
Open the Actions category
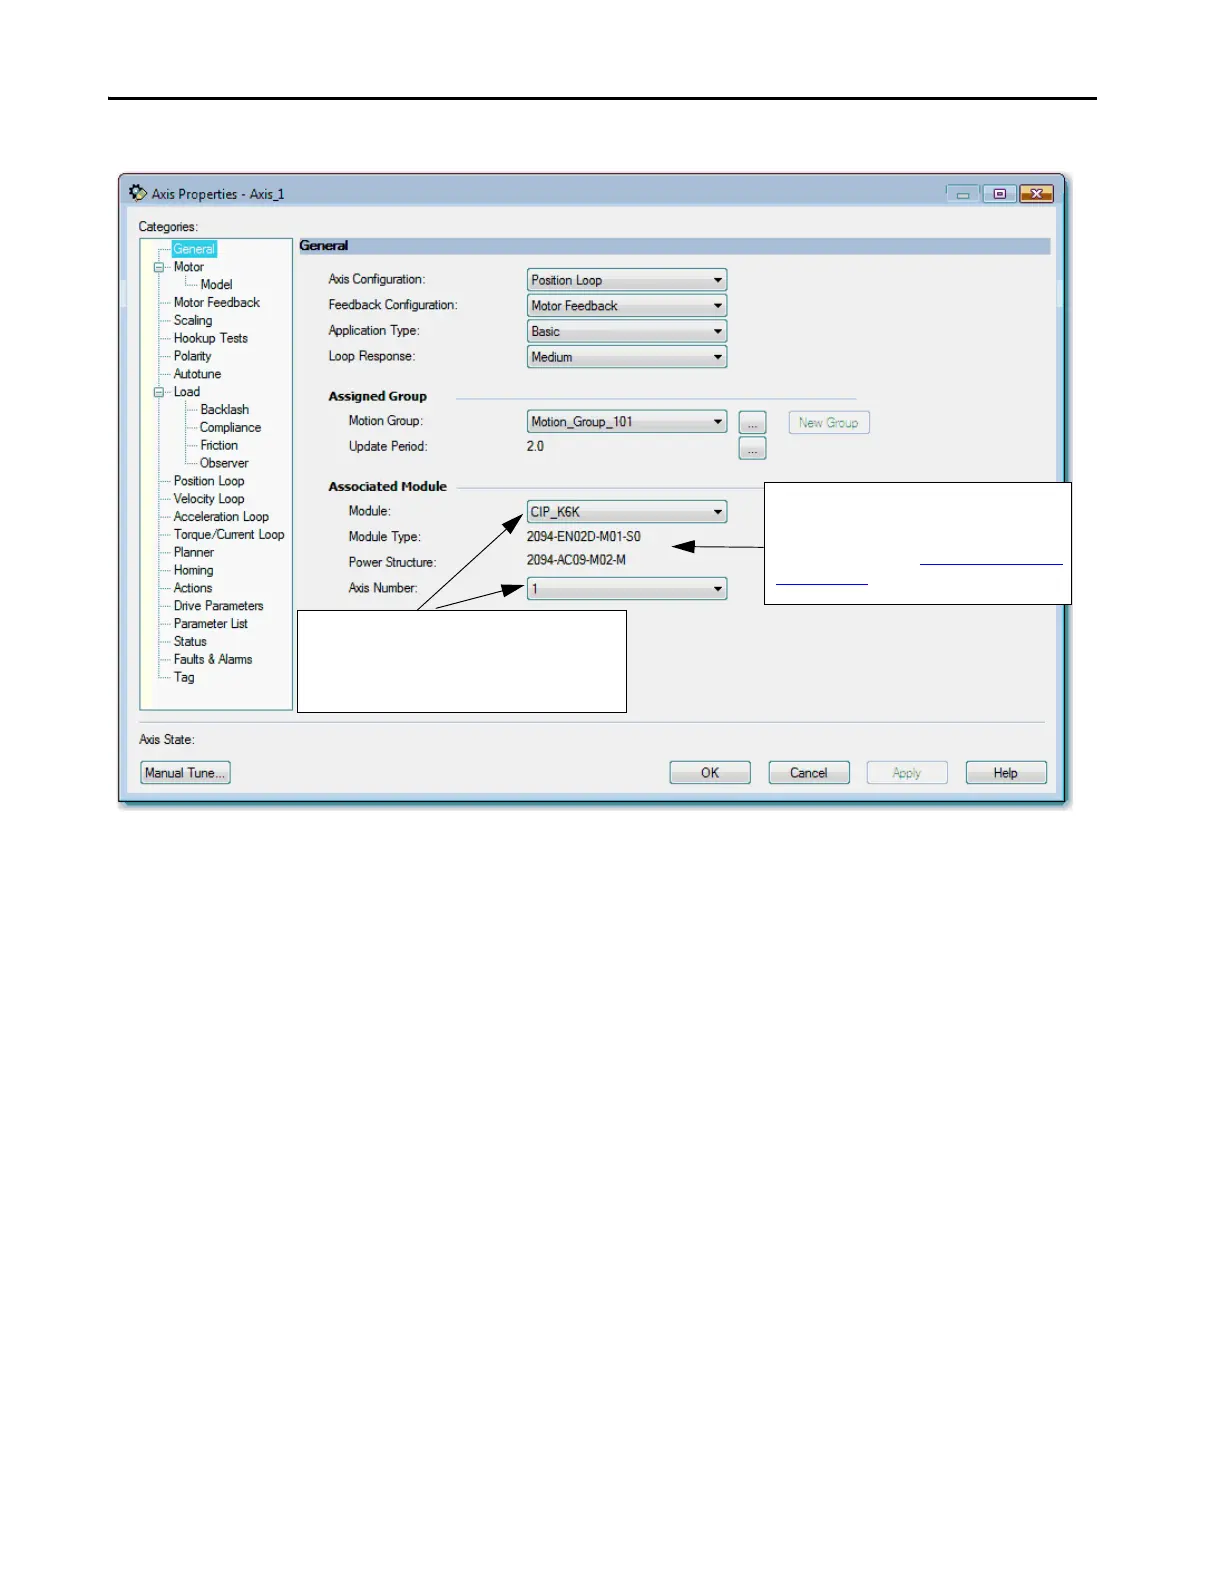[x=192, y=589]
